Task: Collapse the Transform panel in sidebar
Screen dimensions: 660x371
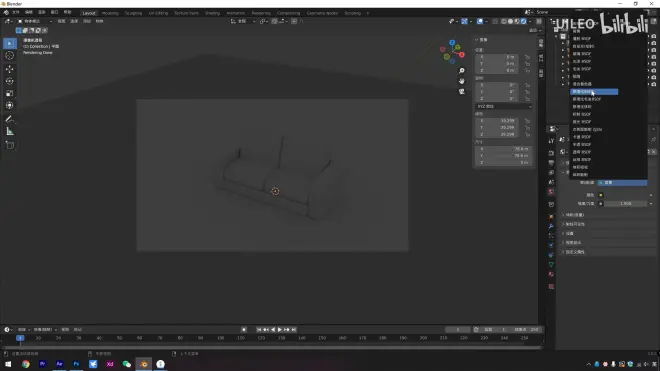Action: (477, 40)
